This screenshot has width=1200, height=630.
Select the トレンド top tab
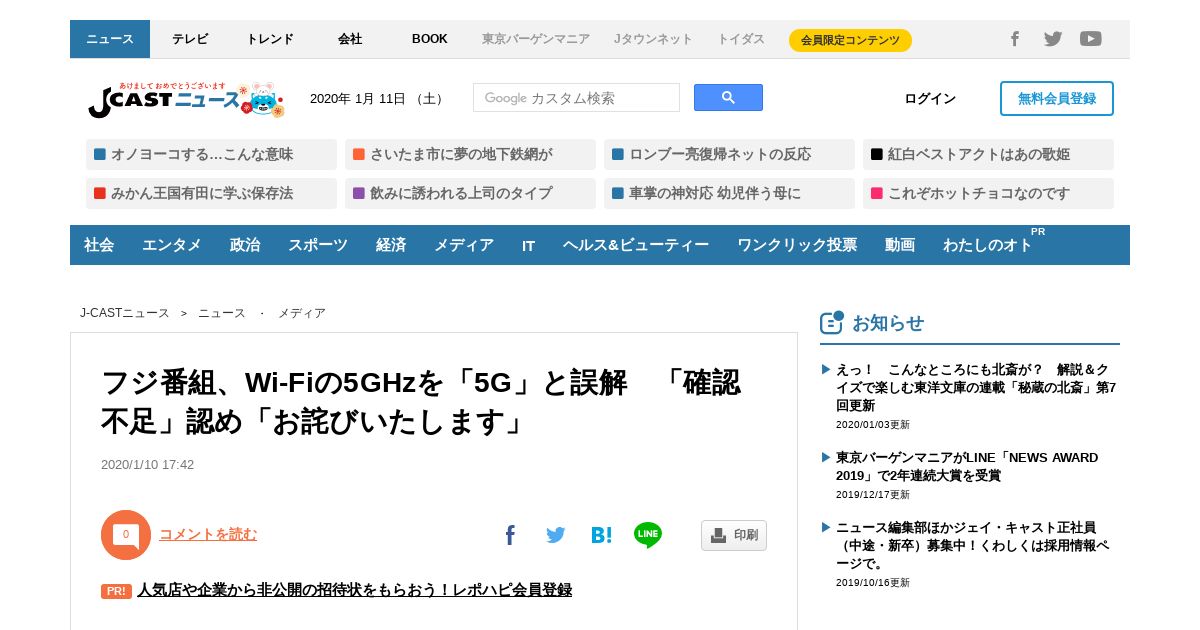tap(270, 39)
